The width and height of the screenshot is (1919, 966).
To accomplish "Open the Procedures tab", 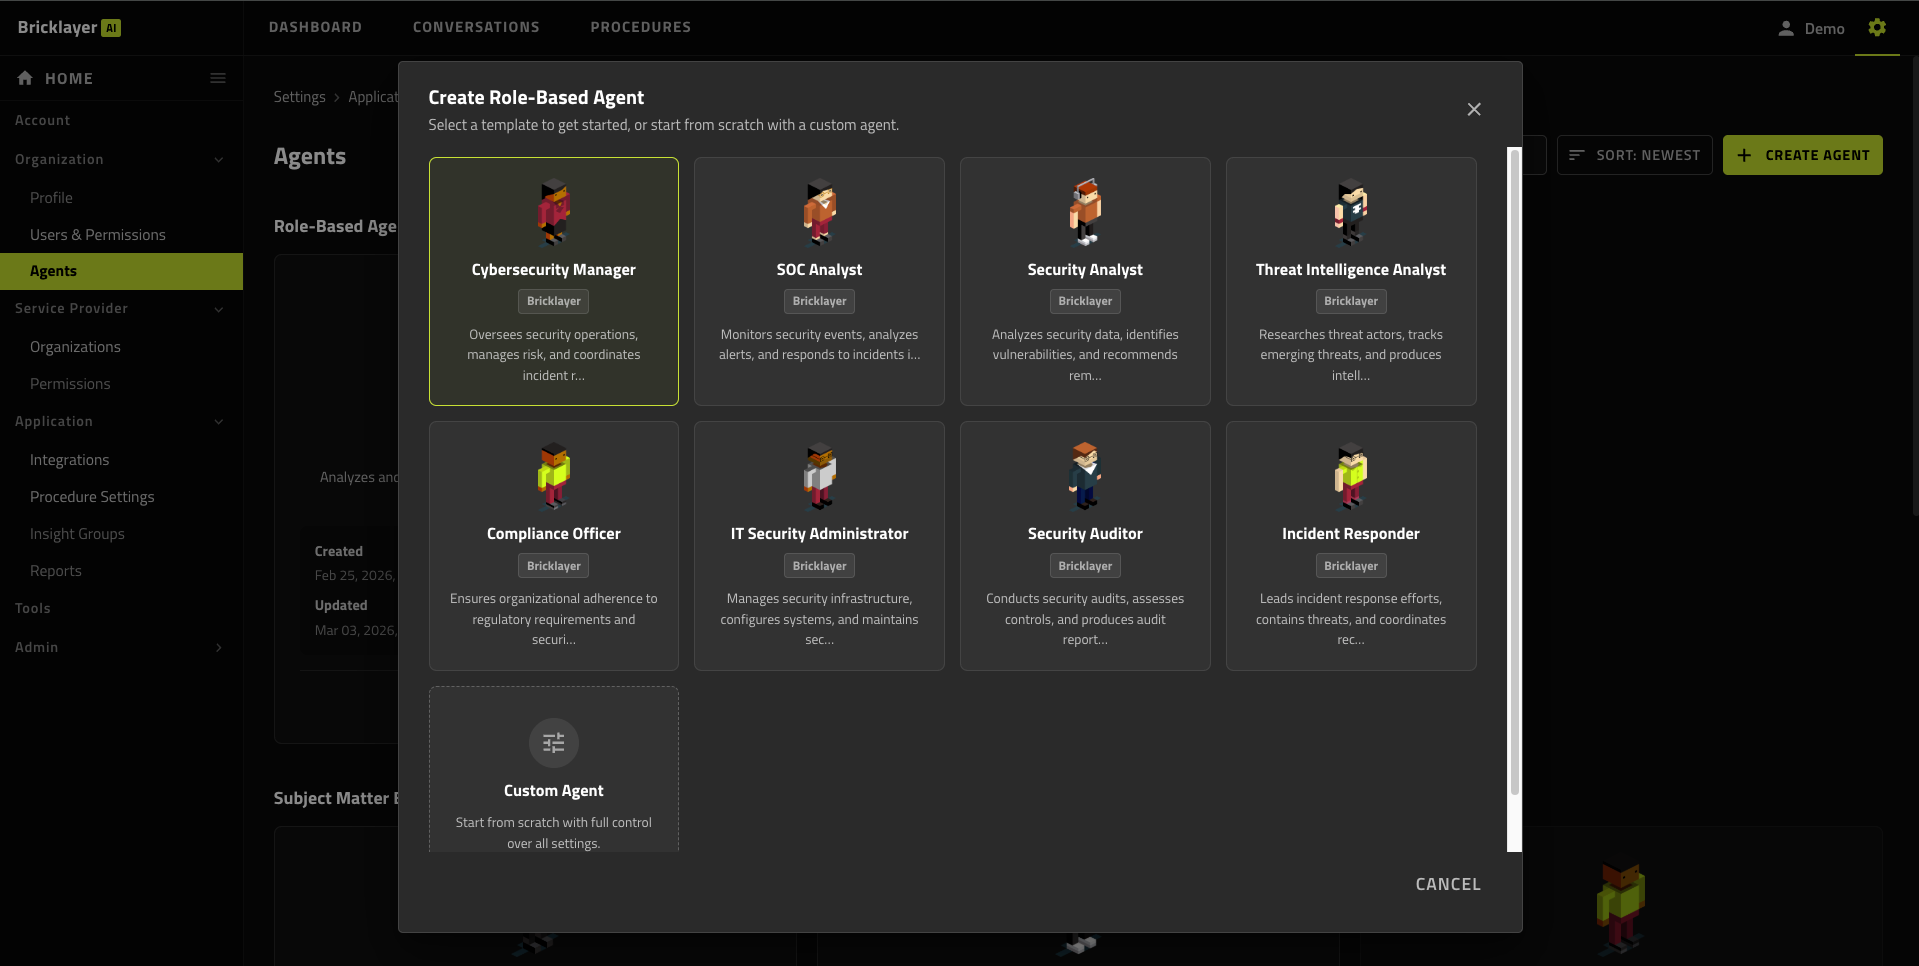I will [640, 27].
